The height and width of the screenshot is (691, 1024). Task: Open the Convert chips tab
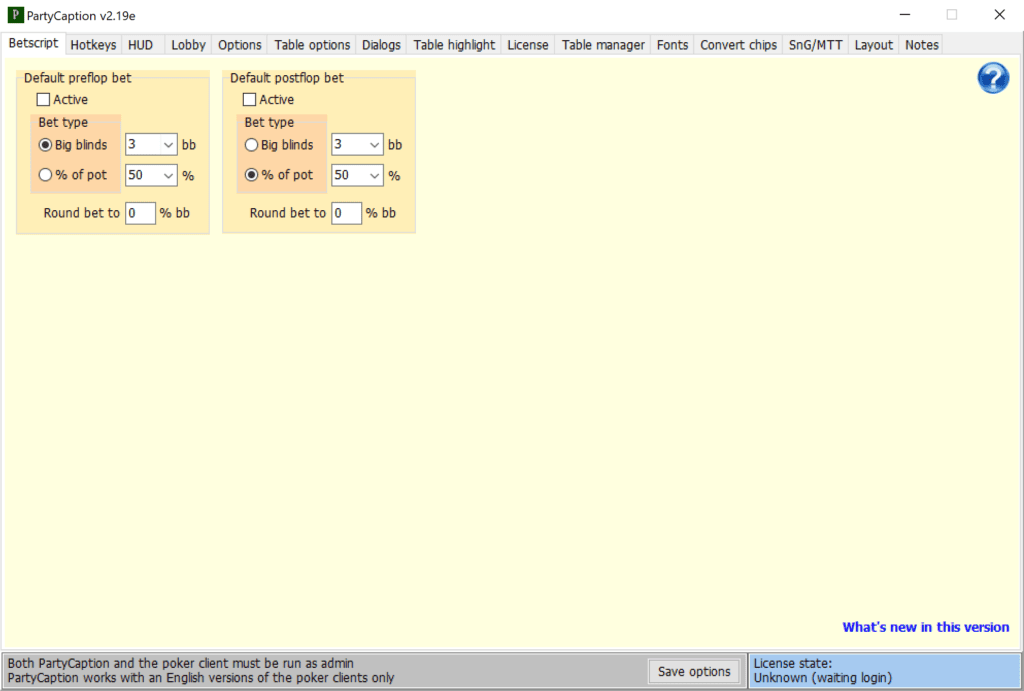click(x=739, y=44)
